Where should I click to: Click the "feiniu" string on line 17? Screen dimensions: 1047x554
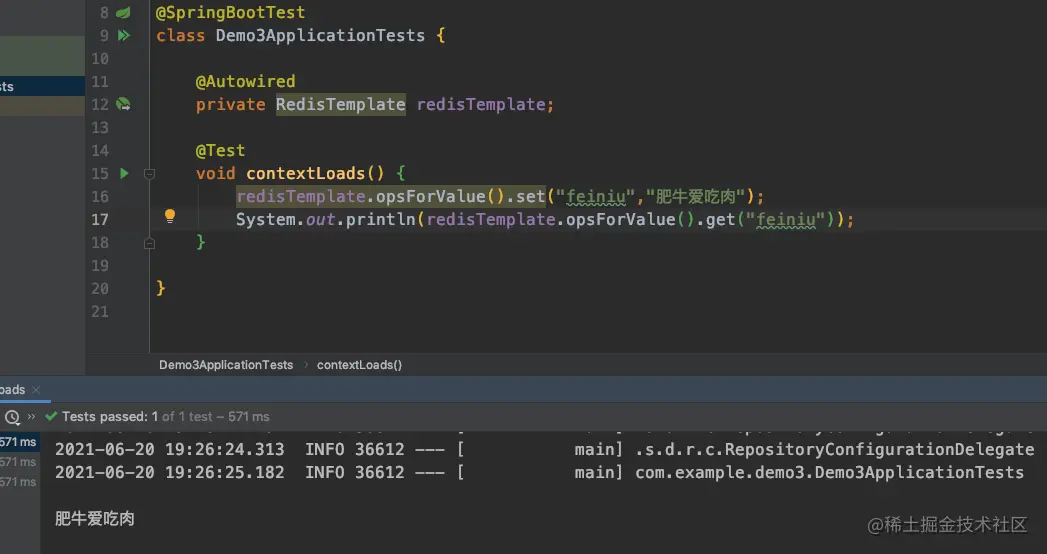[786, 220]
